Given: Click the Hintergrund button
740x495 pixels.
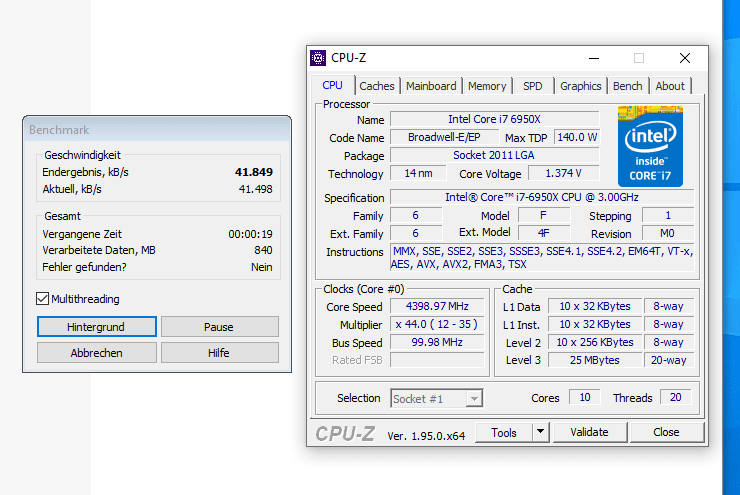Looking at the screenshot, I should tap(97, 327).
